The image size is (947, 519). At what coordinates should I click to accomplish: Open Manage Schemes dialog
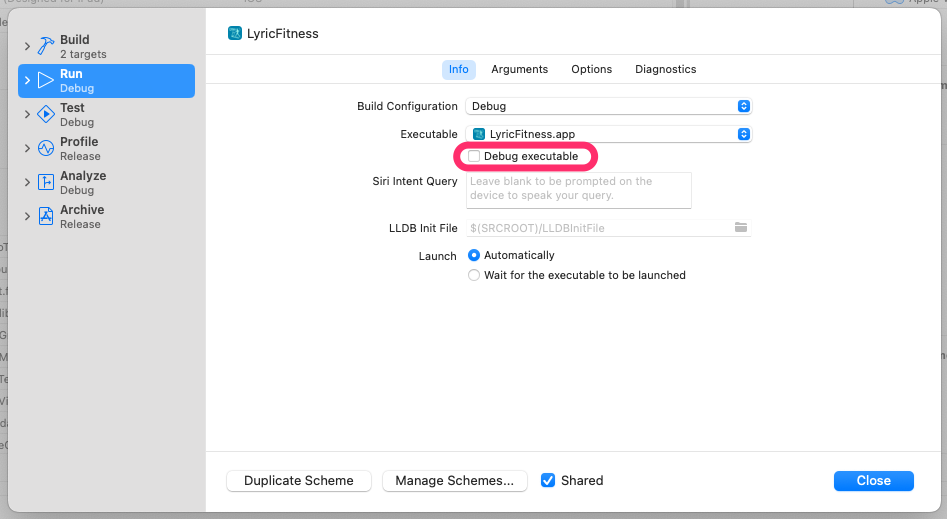(455, 481)
